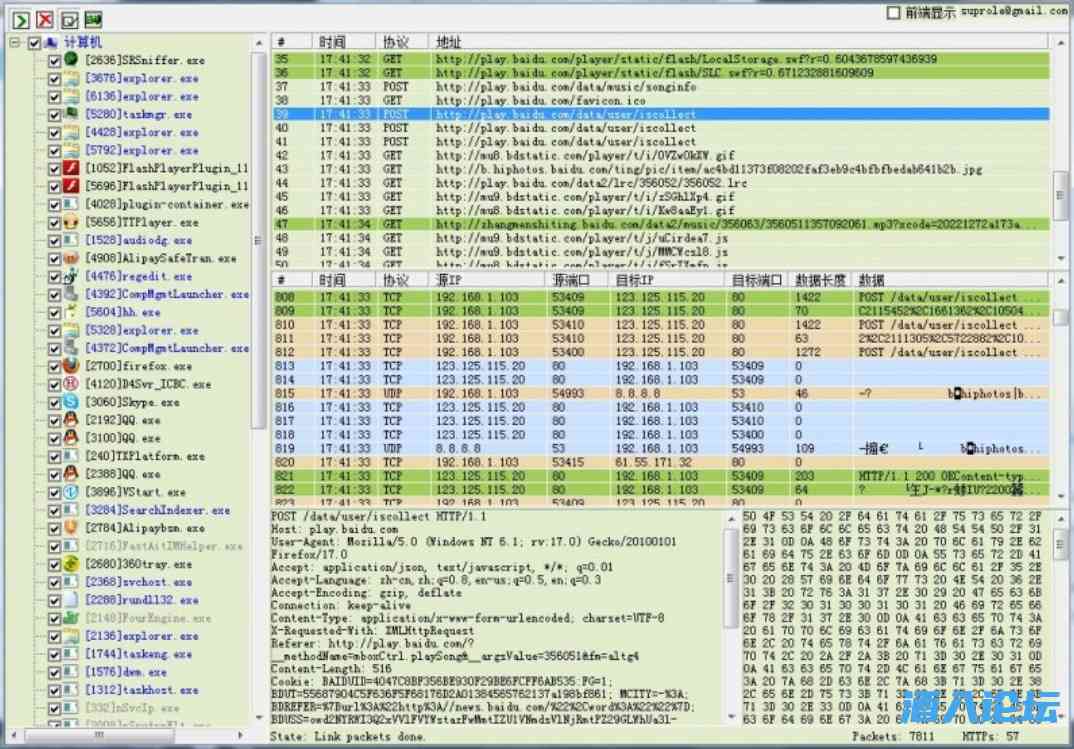Click the TTPlayer.exe process icon

click(x=71, y=222)
